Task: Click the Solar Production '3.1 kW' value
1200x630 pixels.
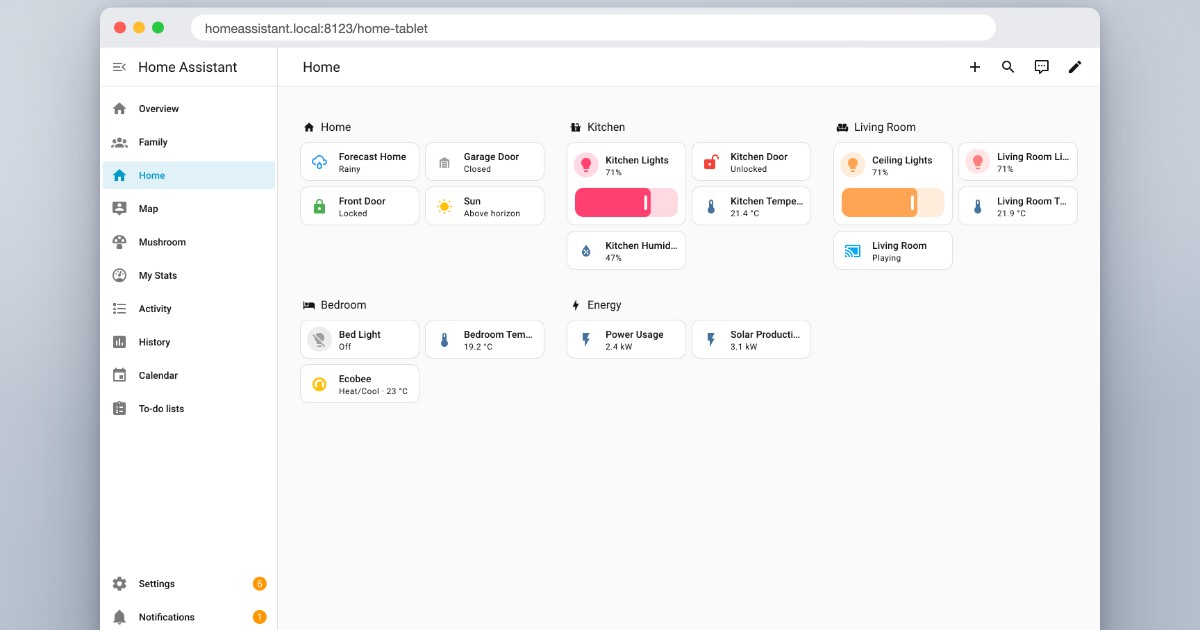Action: pyautogui.click(x=743, y=347)
